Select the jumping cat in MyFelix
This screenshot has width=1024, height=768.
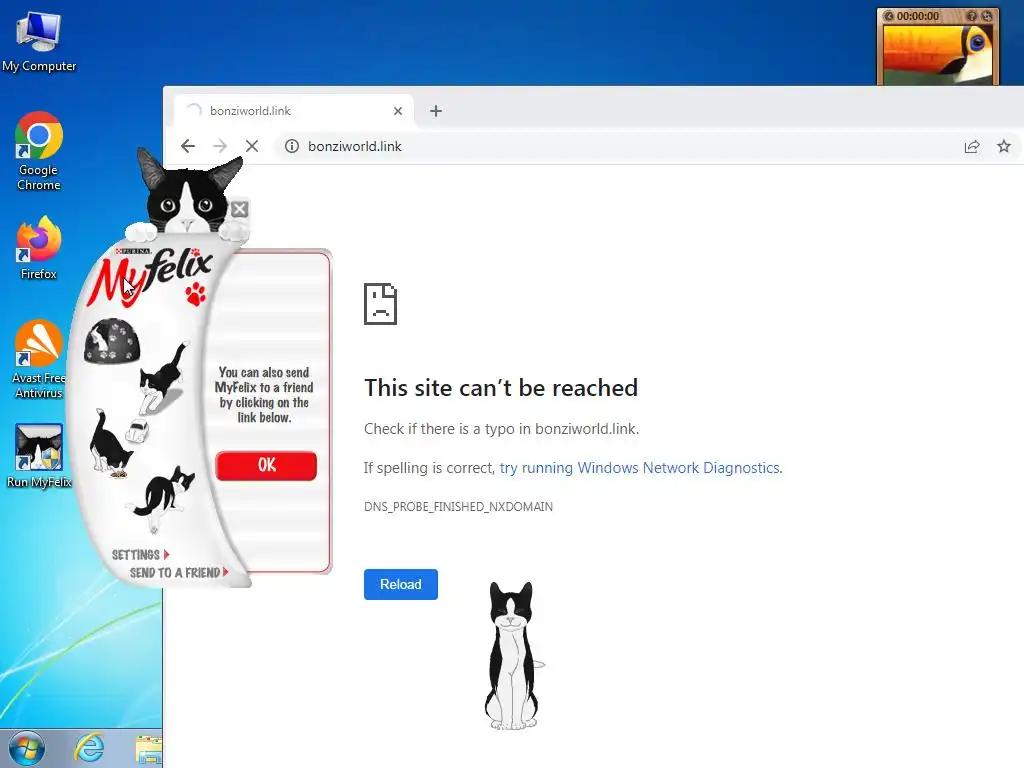tap(163, 377)
